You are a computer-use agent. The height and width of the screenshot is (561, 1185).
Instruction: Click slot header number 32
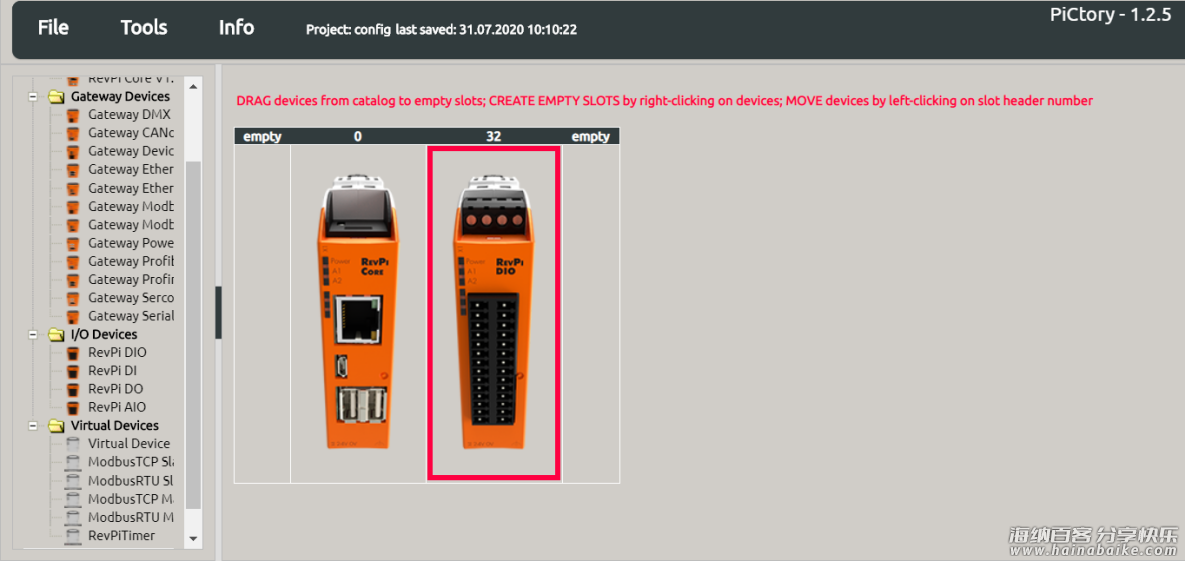click(x=493, y=137)
